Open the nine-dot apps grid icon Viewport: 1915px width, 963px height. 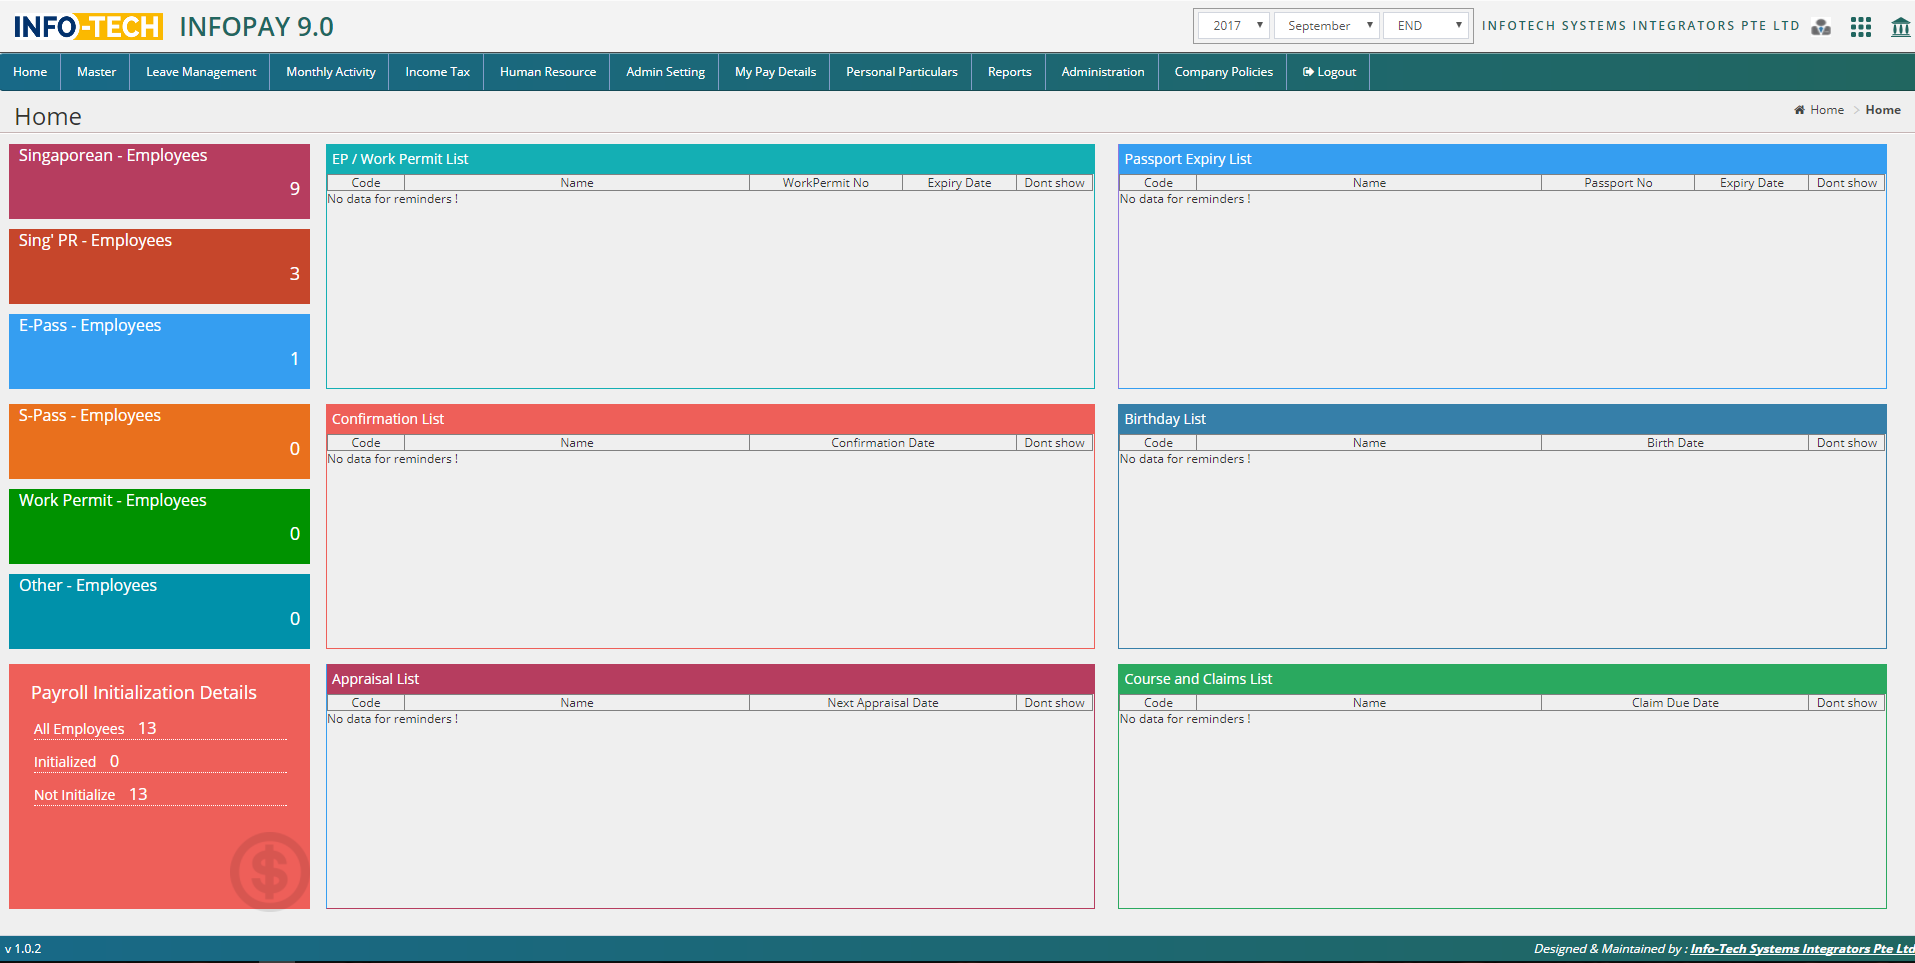[x=1860, y=27]
